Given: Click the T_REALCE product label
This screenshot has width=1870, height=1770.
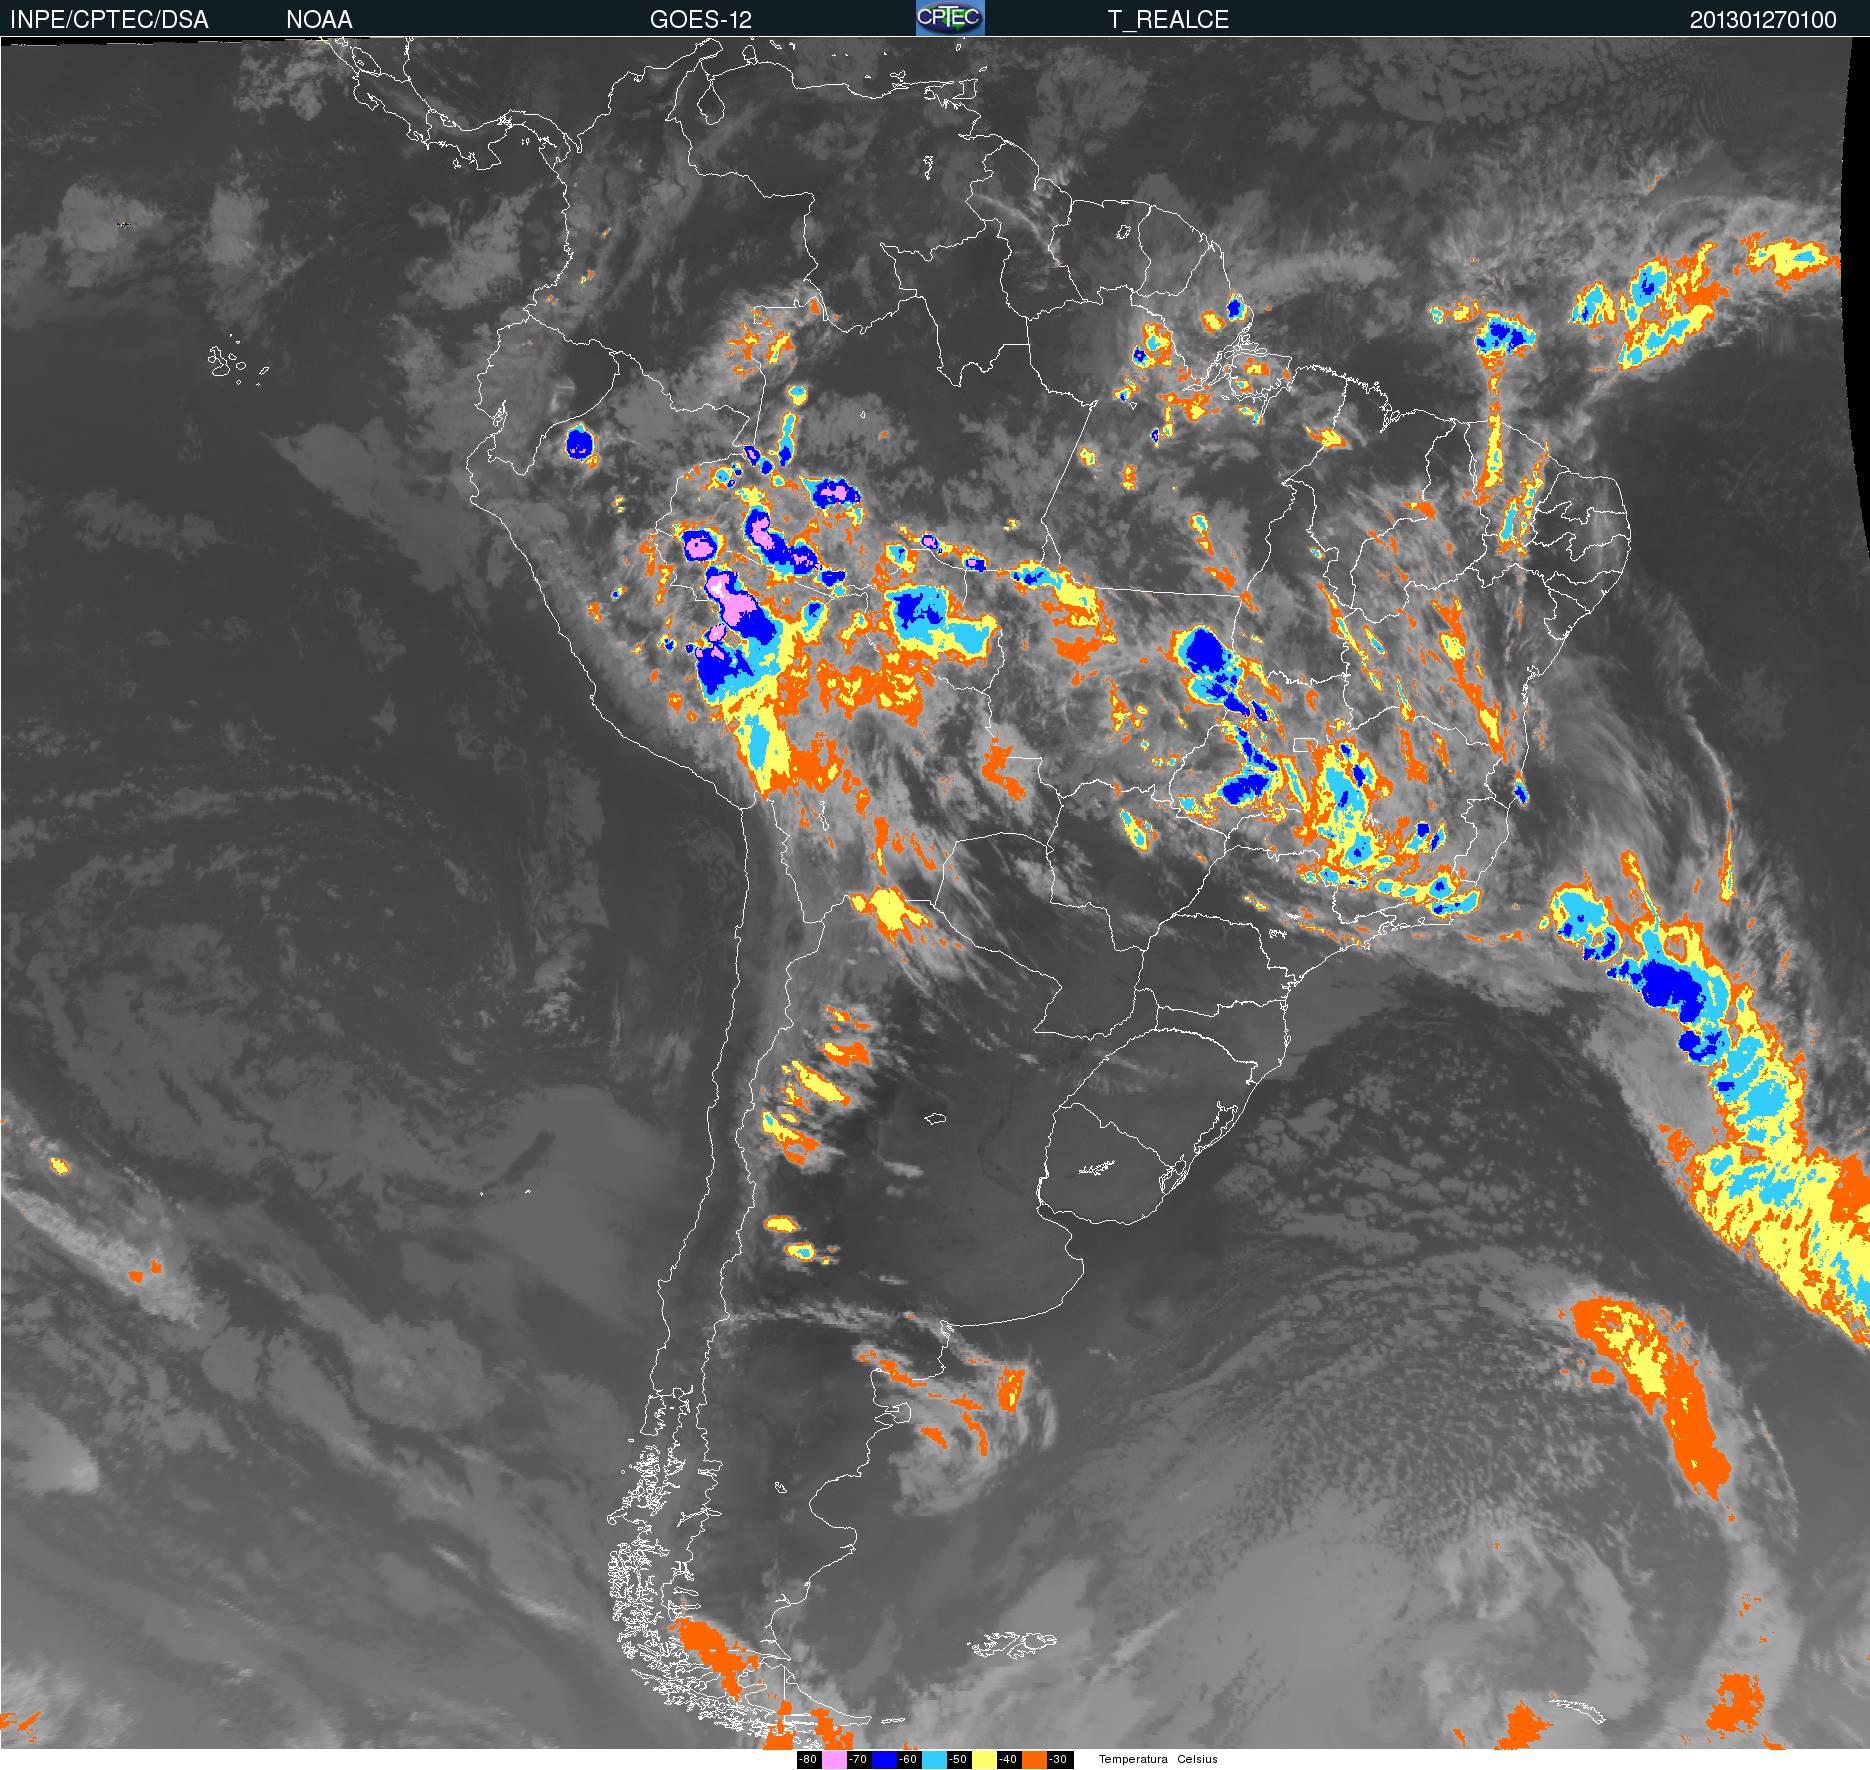Looking at the screenshot, I should (x=1168, y=19).
